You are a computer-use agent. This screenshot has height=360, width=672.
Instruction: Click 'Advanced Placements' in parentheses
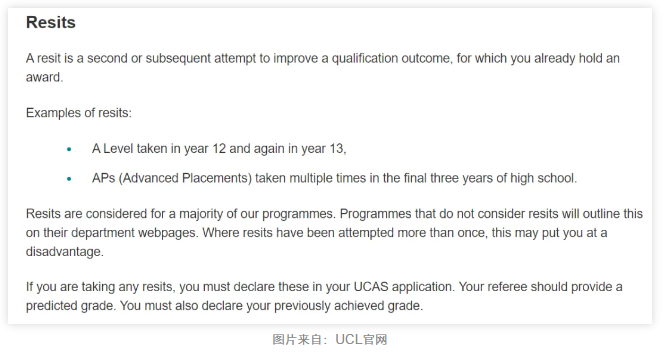pyautogui.click(x=185, y=178)
